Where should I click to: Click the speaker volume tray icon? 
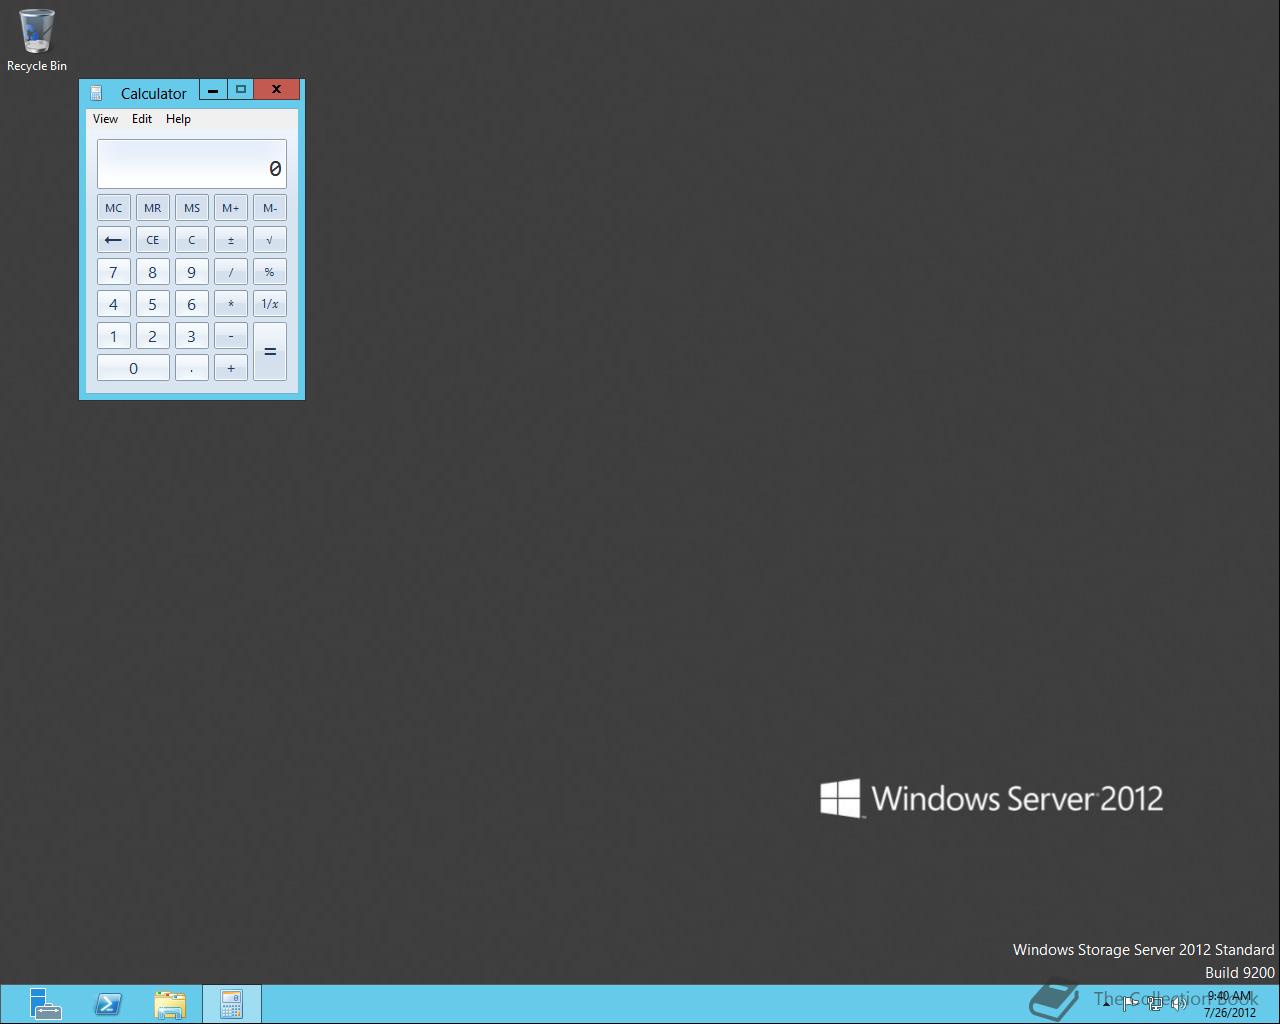click(1180, 1004)
